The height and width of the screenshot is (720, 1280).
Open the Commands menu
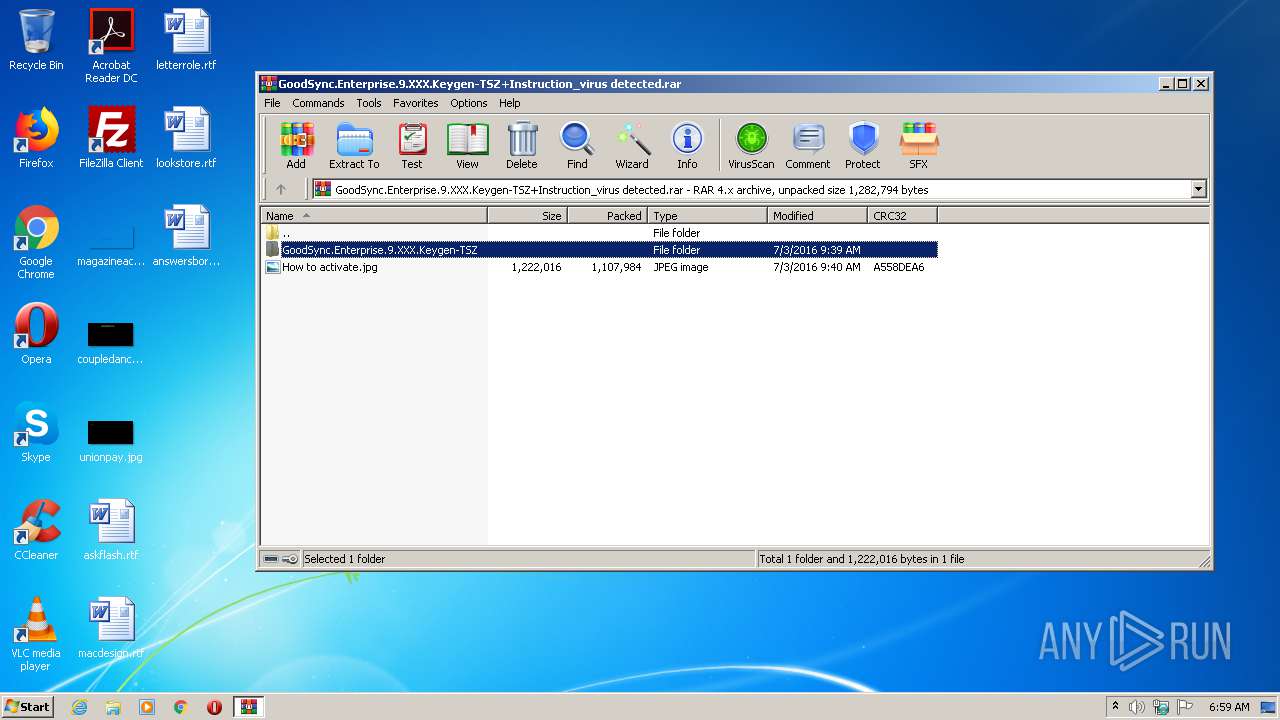pos(318,103)
